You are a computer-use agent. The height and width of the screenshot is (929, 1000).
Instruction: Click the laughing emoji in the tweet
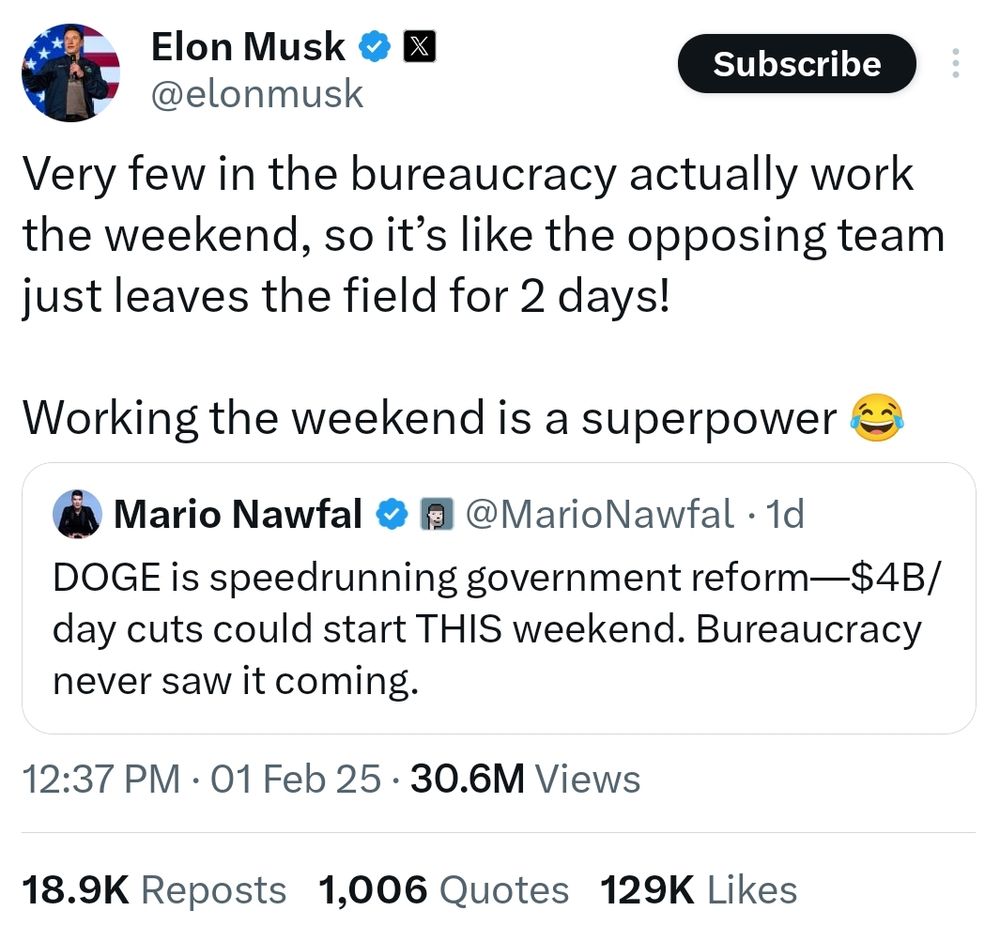point(878,418)
